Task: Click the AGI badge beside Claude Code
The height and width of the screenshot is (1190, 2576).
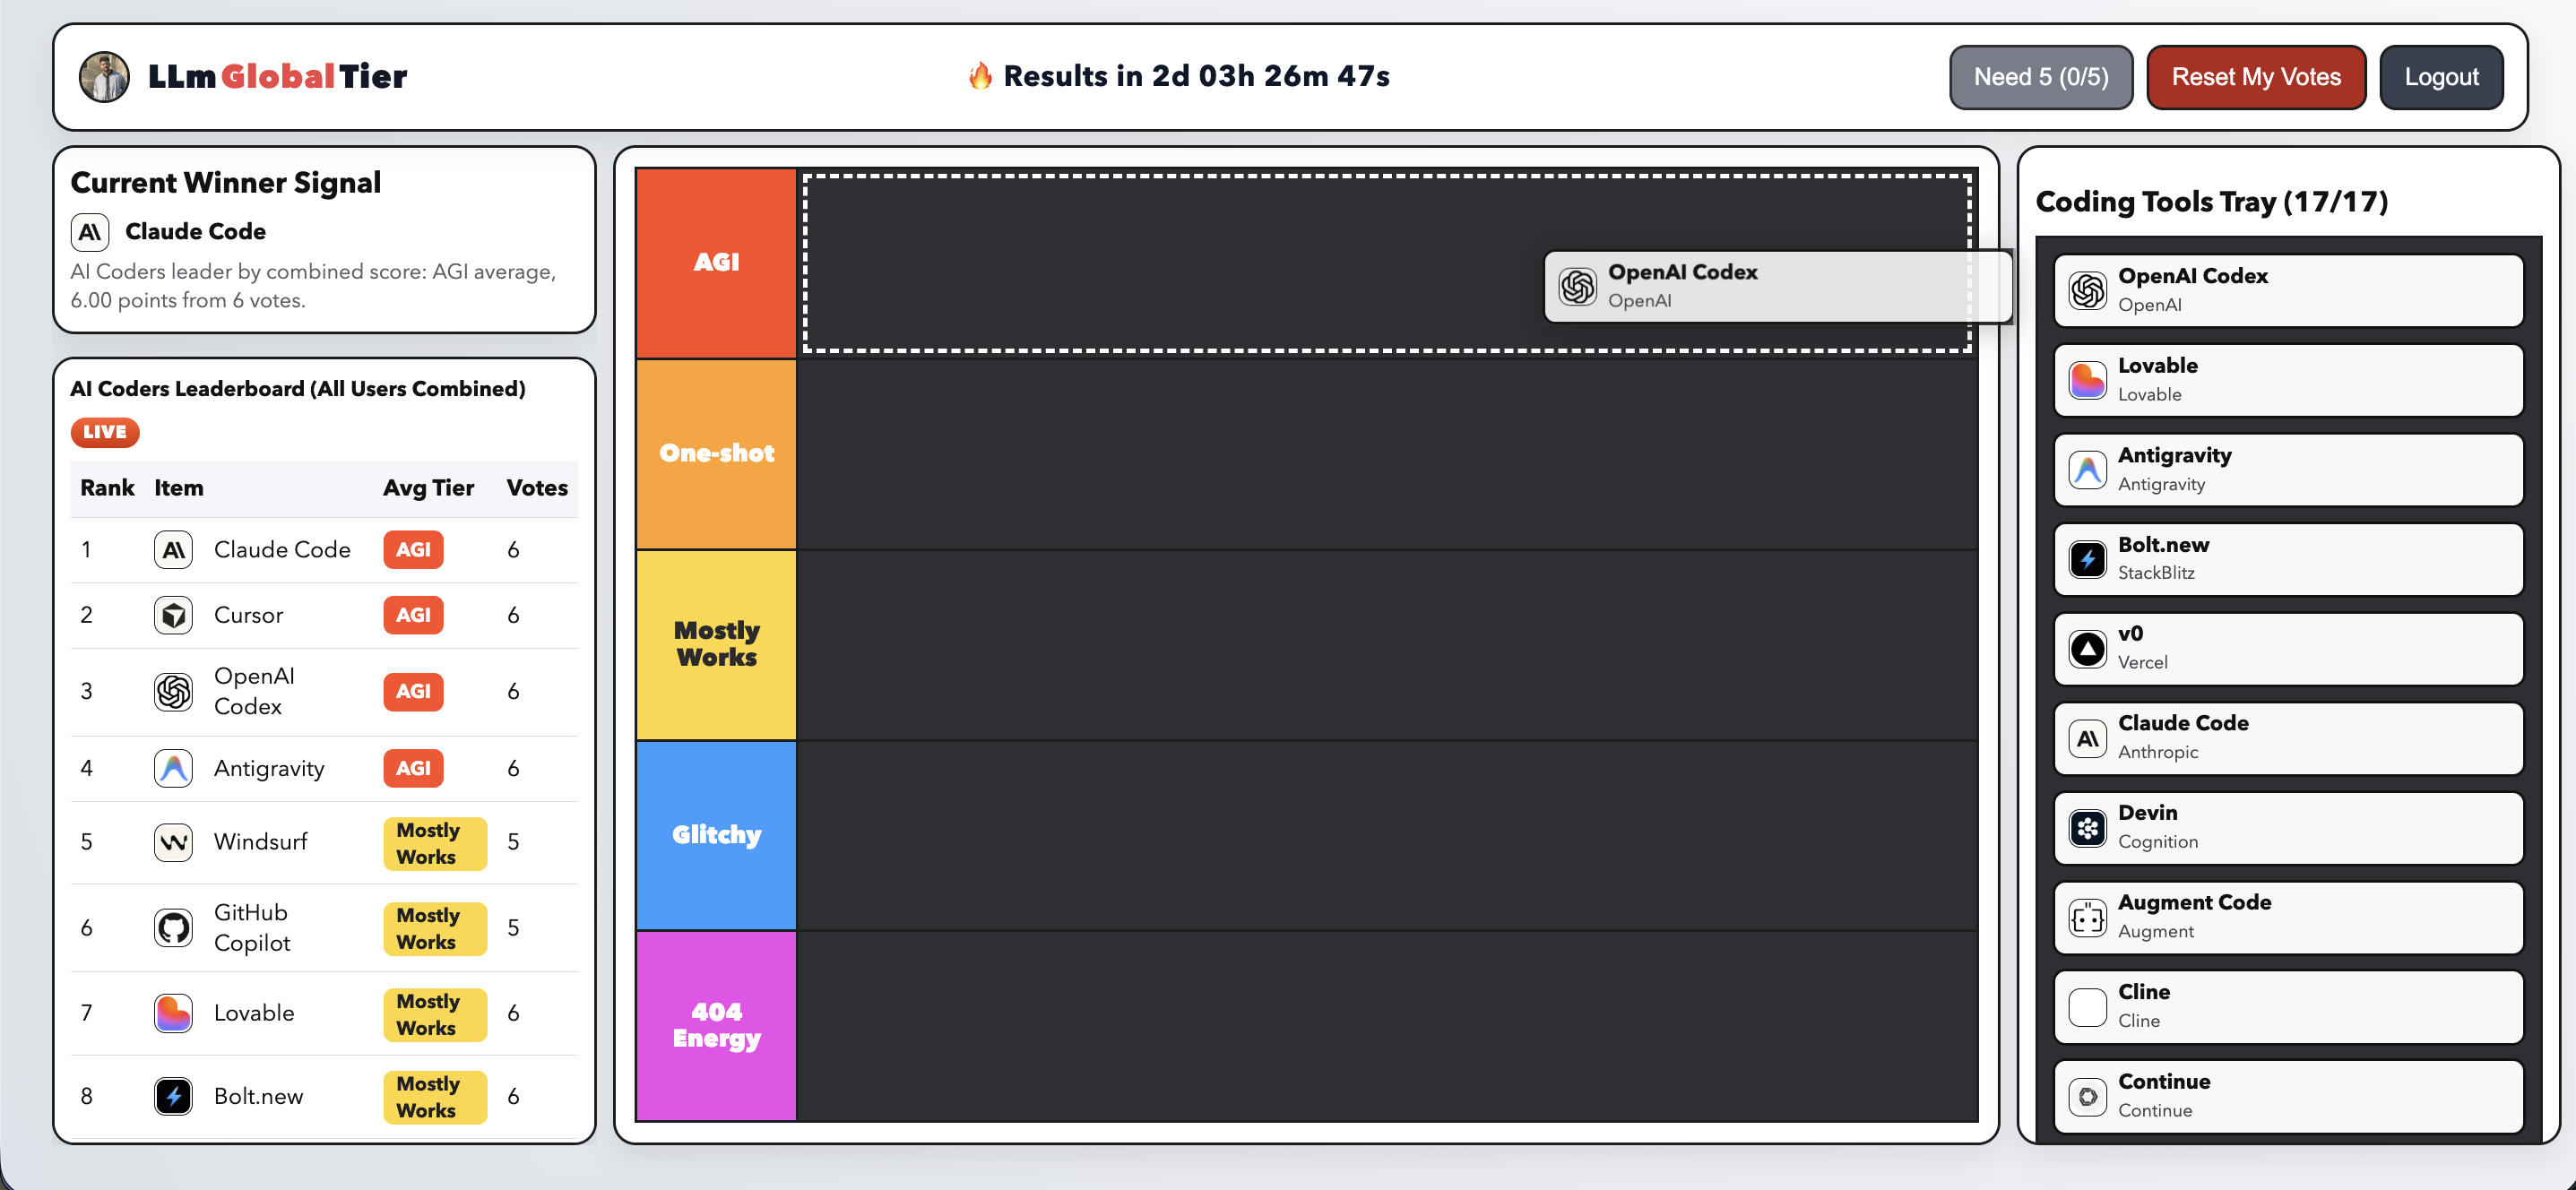Action: [413, 549]
